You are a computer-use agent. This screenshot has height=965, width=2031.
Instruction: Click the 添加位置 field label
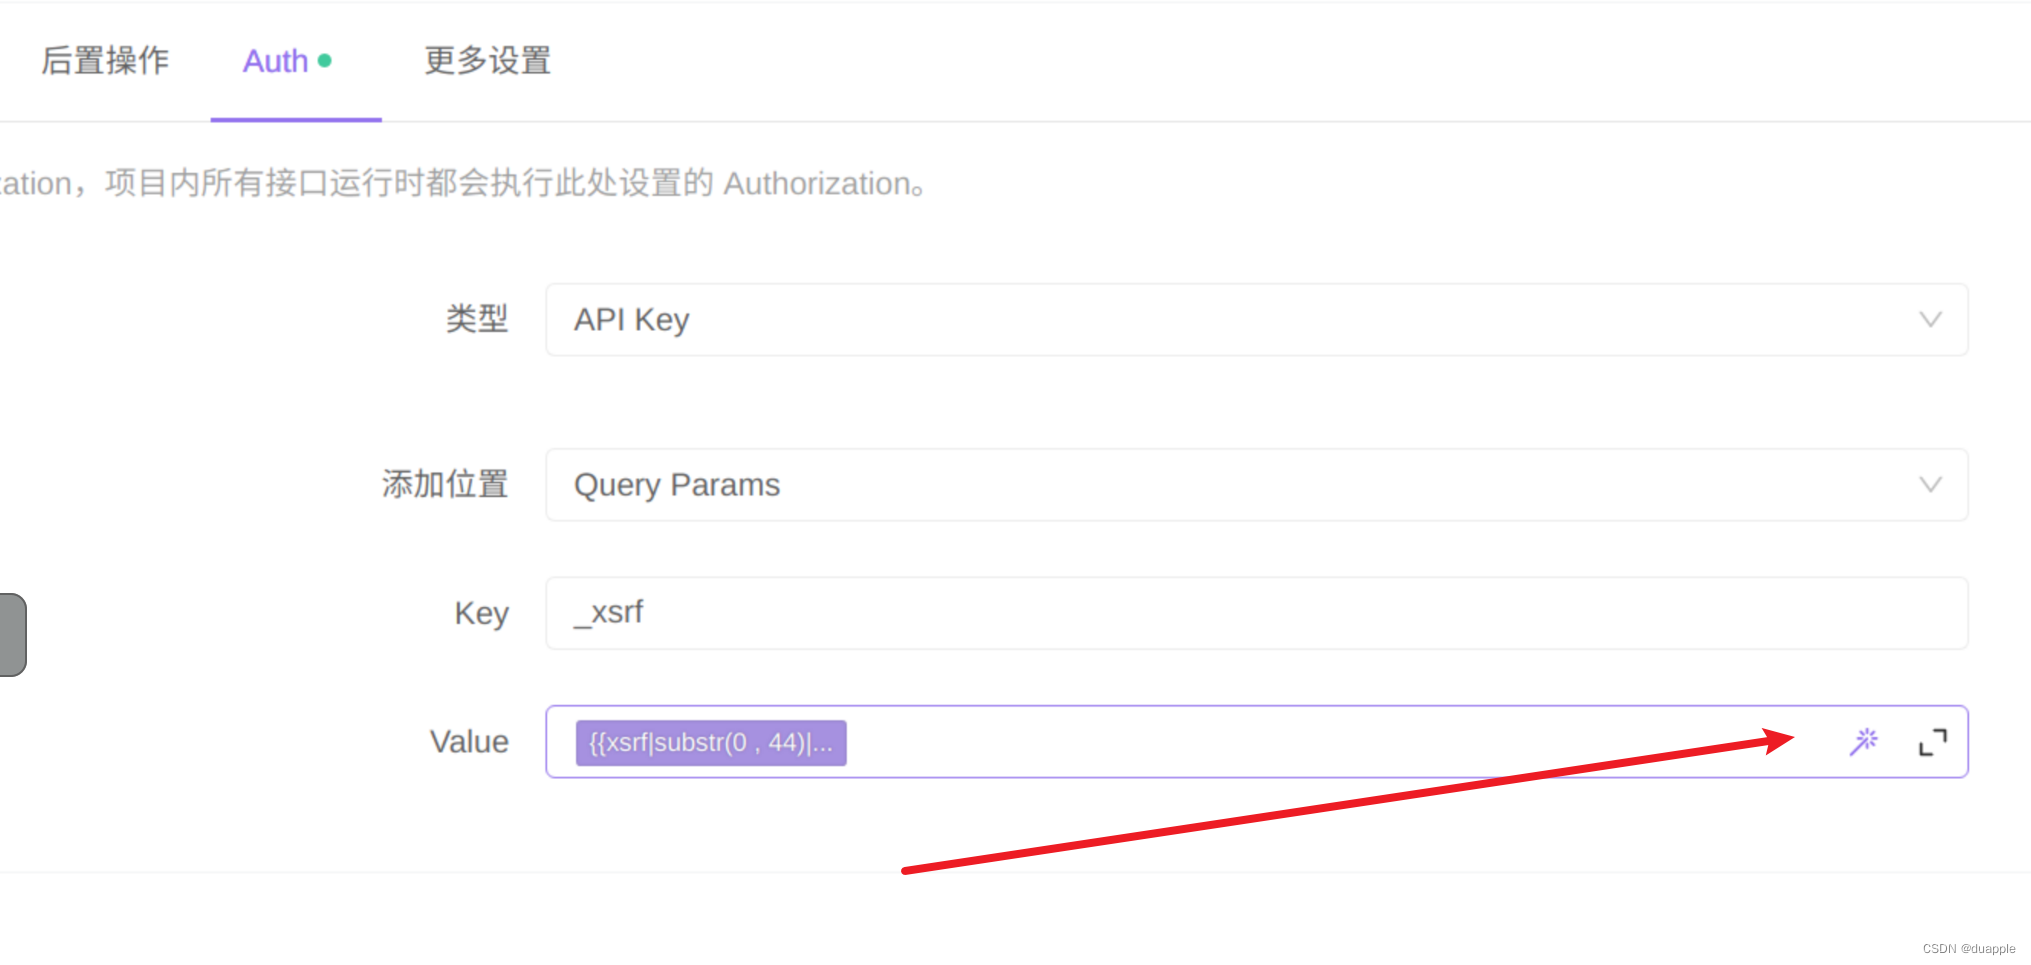click(445, 484)
